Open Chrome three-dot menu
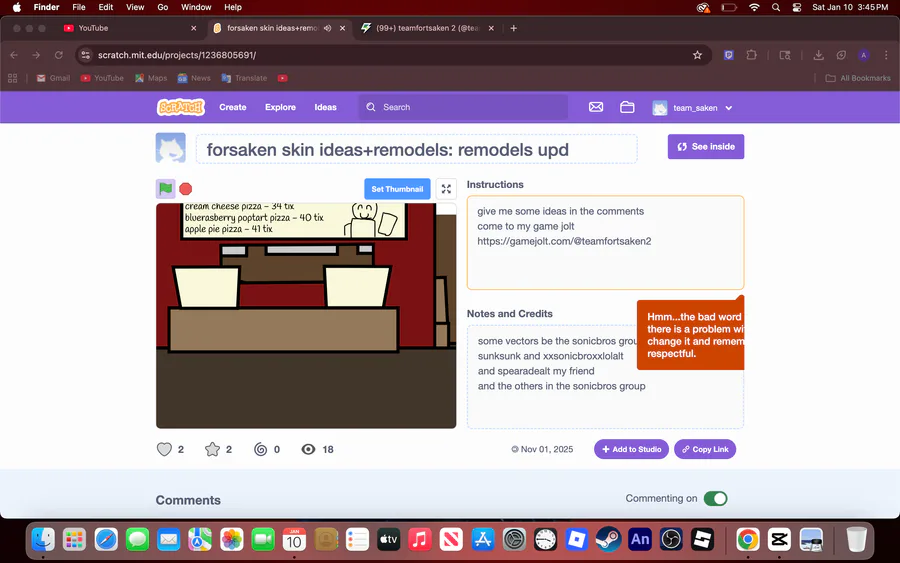The height and width of the screenshot is (563, 900). (x=886, y=55)
